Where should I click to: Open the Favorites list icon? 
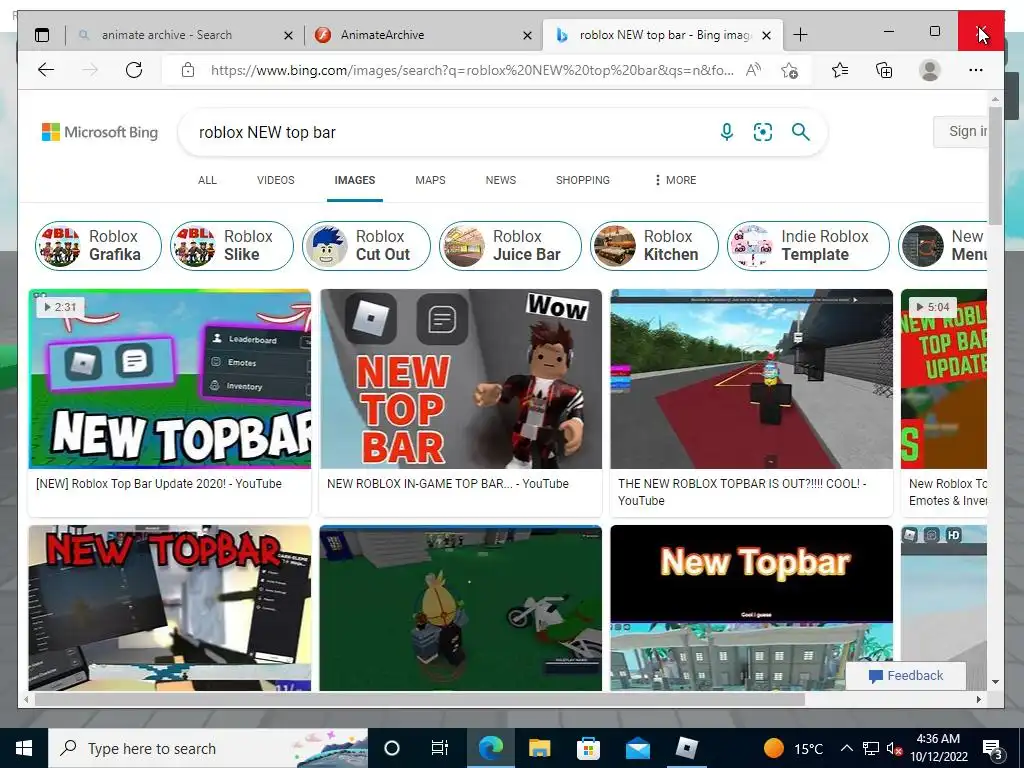[840, 70]
